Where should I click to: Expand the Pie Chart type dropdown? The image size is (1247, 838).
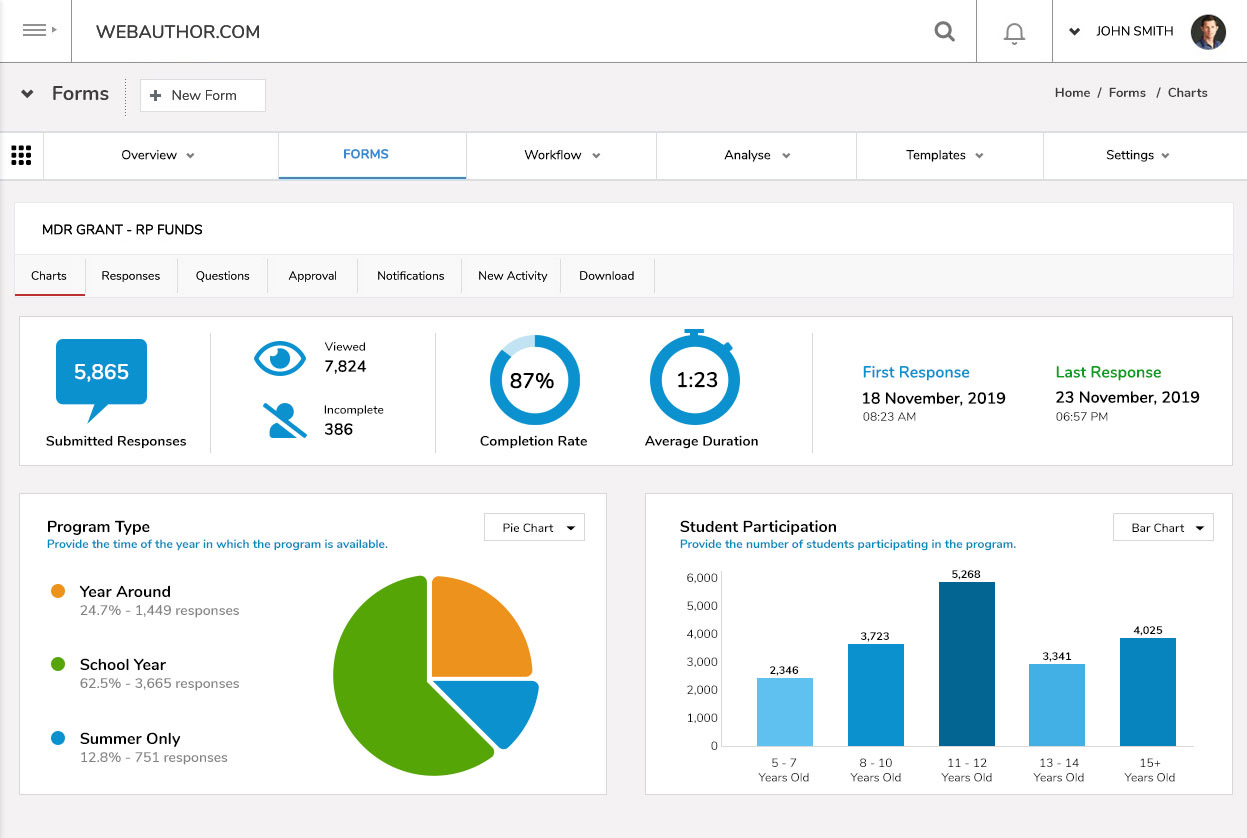click(x=534, y=528)
